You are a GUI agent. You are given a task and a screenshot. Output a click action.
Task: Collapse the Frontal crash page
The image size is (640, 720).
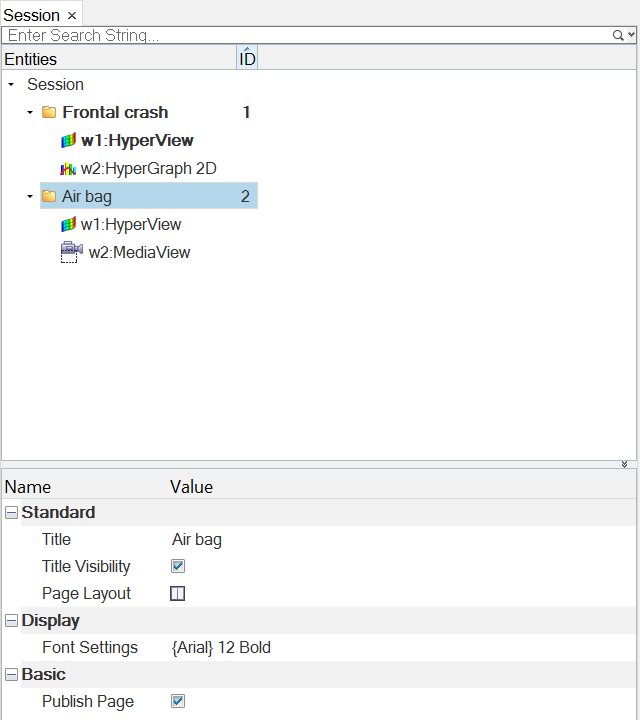30,113
